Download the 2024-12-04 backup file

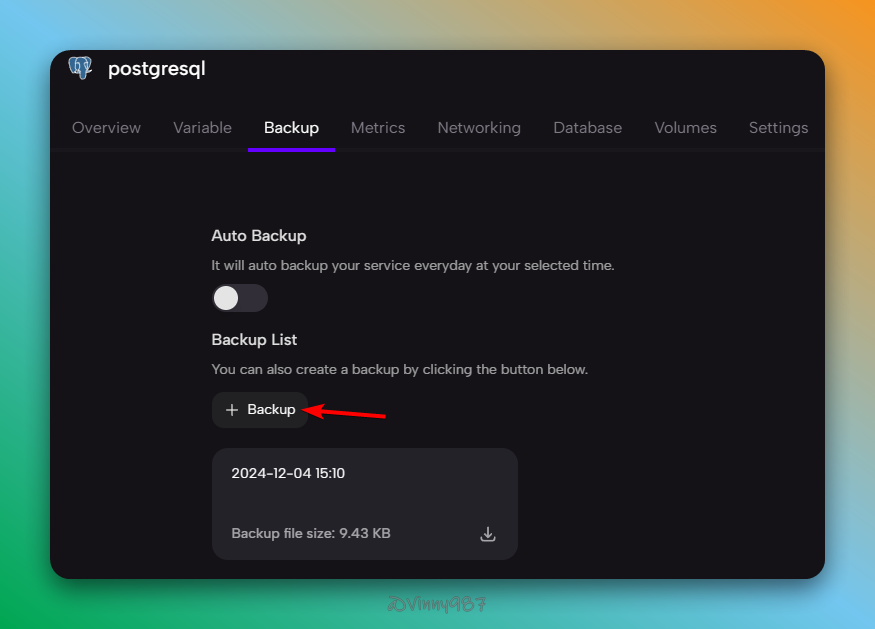(488, 534)
